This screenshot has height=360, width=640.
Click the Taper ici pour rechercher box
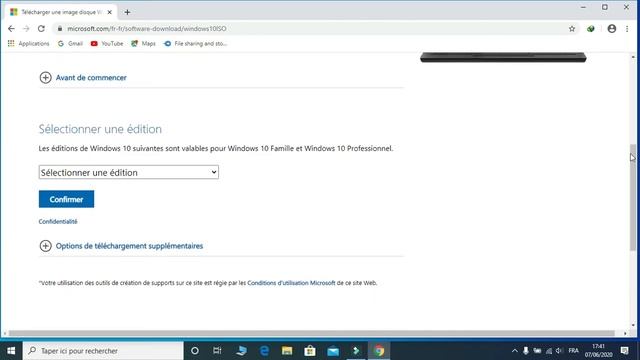(103, 351)
